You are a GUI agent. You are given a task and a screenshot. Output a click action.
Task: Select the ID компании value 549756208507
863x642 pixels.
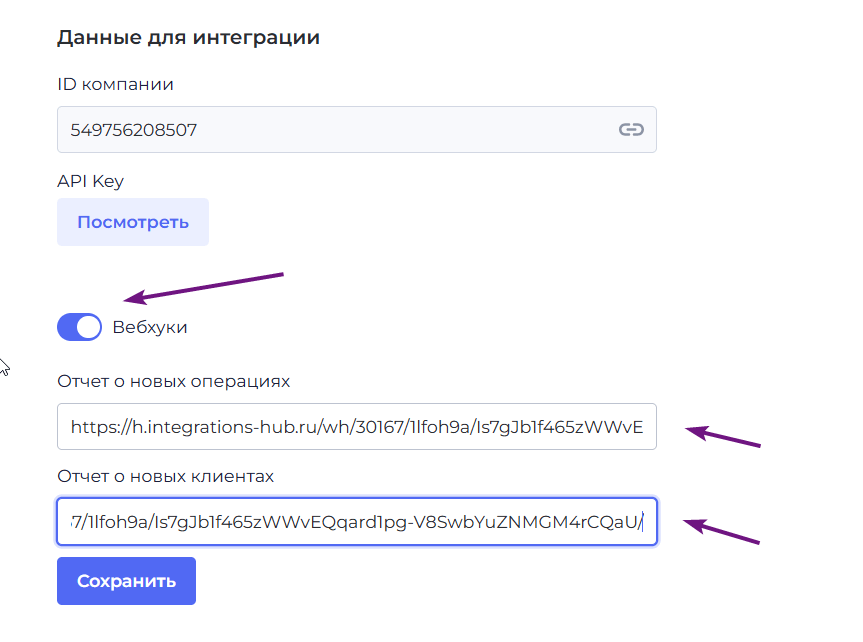(134, 130)
